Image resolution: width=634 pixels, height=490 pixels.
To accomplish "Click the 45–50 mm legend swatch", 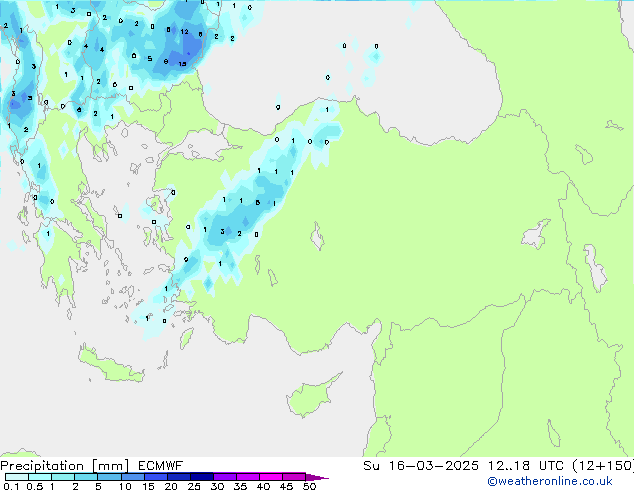I will (294, 477).
